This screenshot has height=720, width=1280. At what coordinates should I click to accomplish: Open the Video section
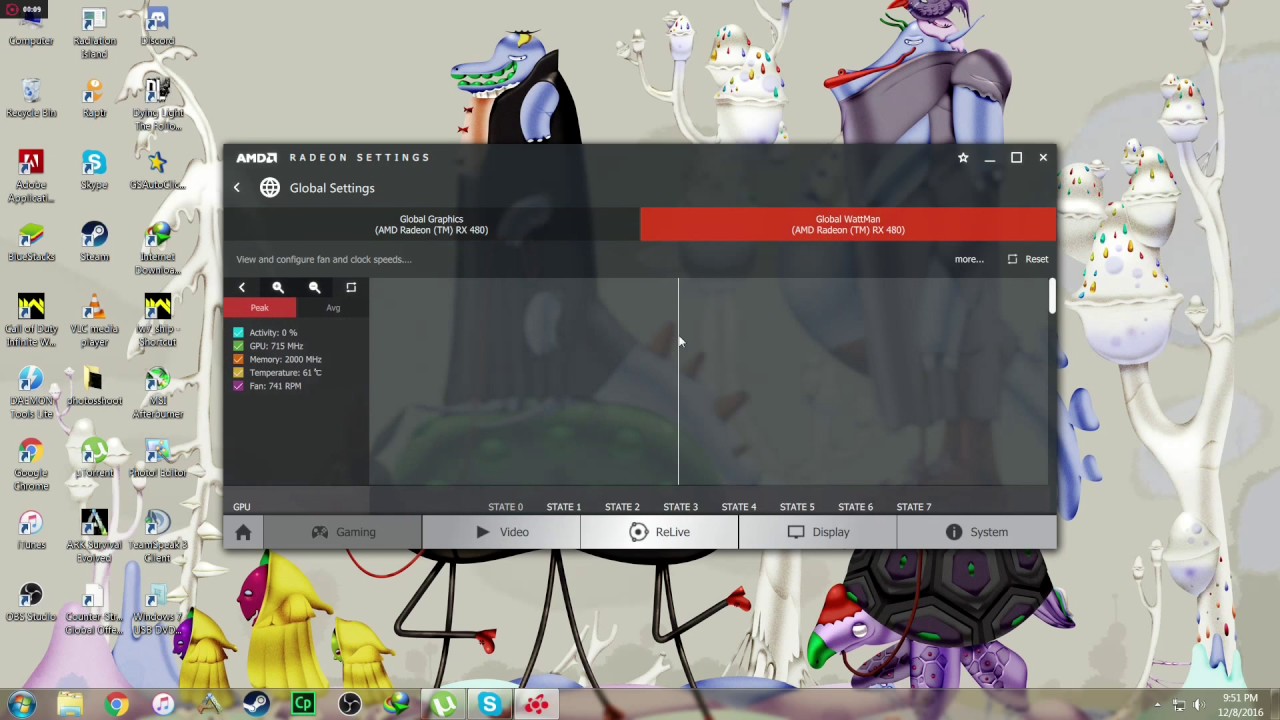502,532
